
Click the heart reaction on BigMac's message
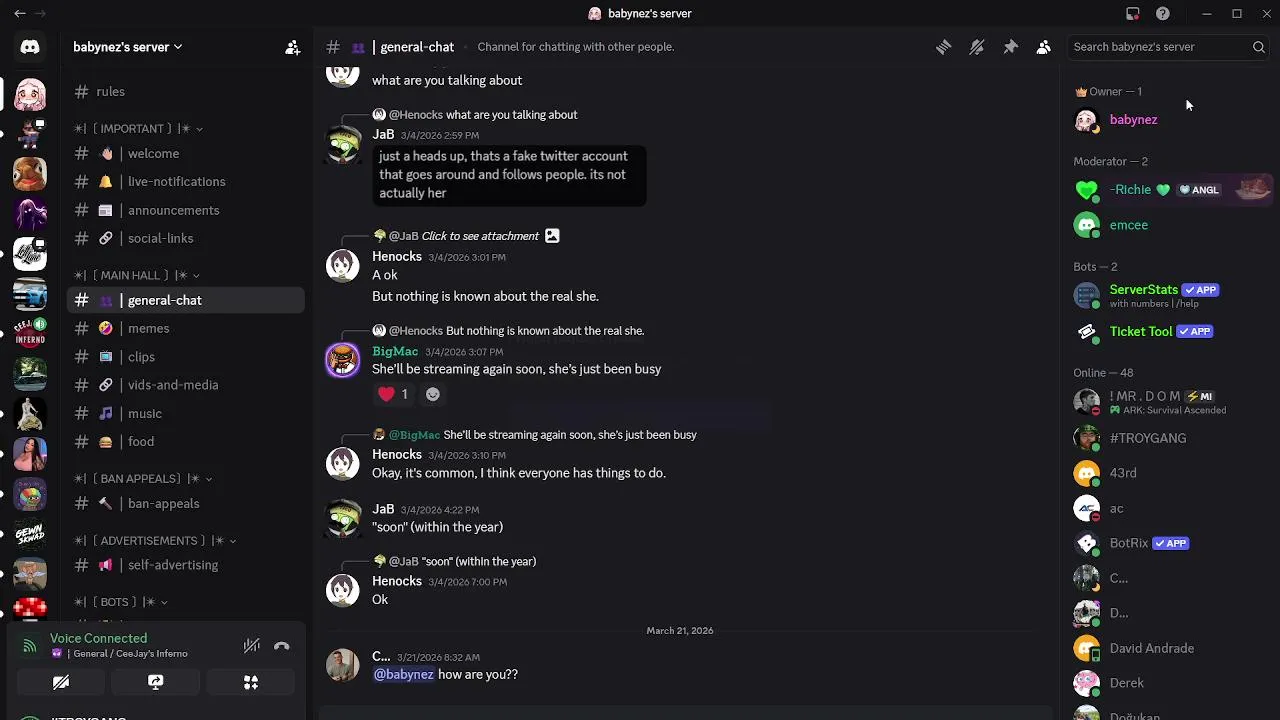coord(393,394)
